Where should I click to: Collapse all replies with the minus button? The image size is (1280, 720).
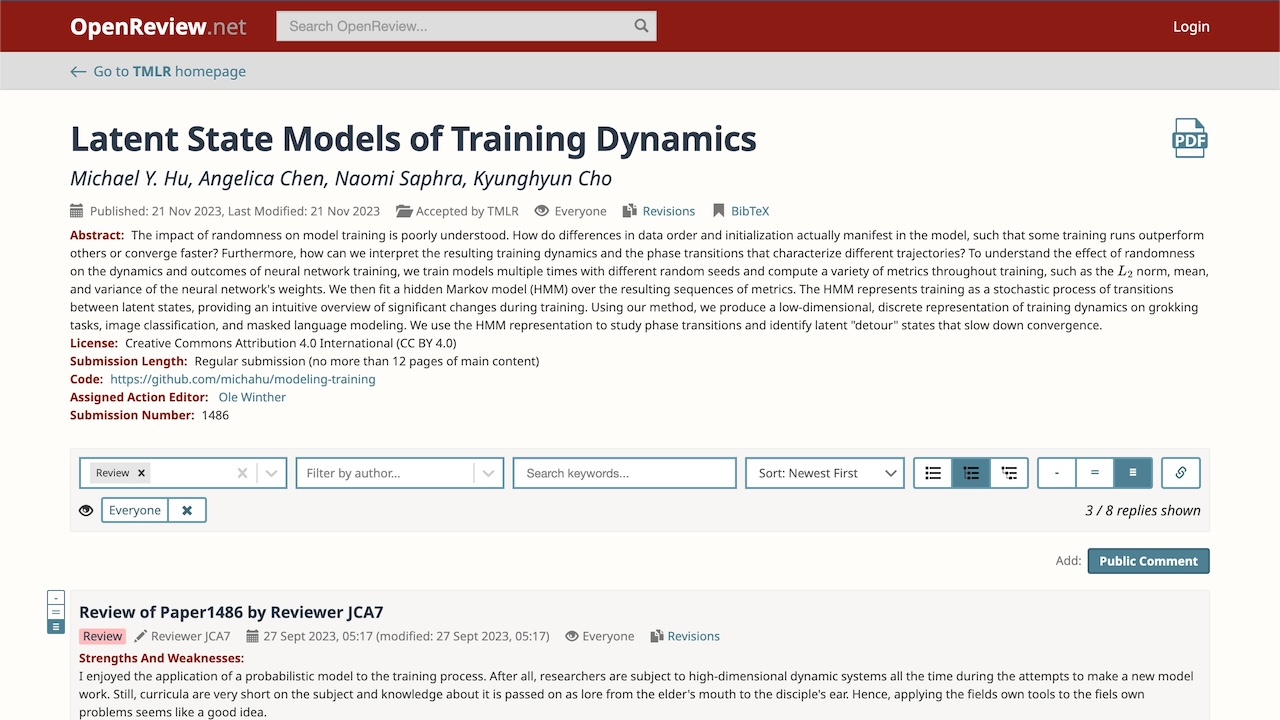point(1057,473)
